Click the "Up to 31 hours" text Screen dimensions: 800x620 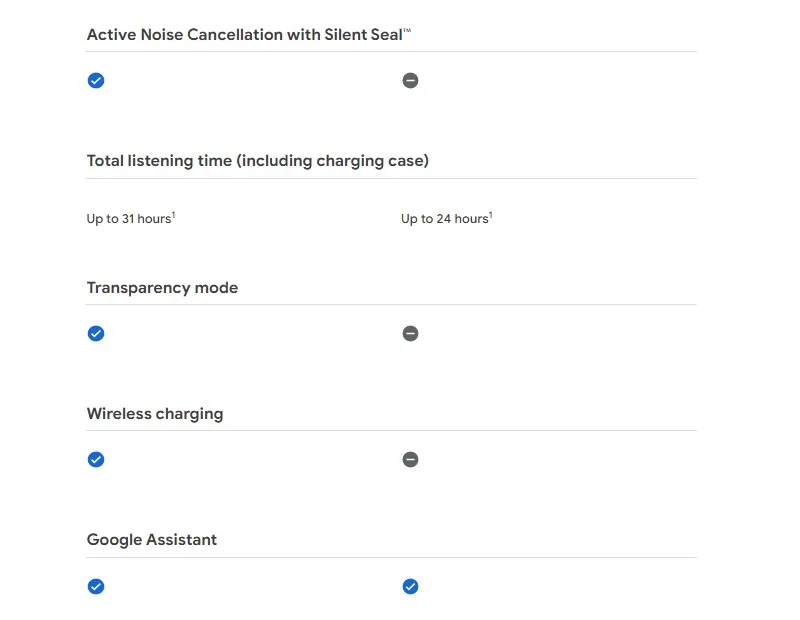tap(129, 219)
